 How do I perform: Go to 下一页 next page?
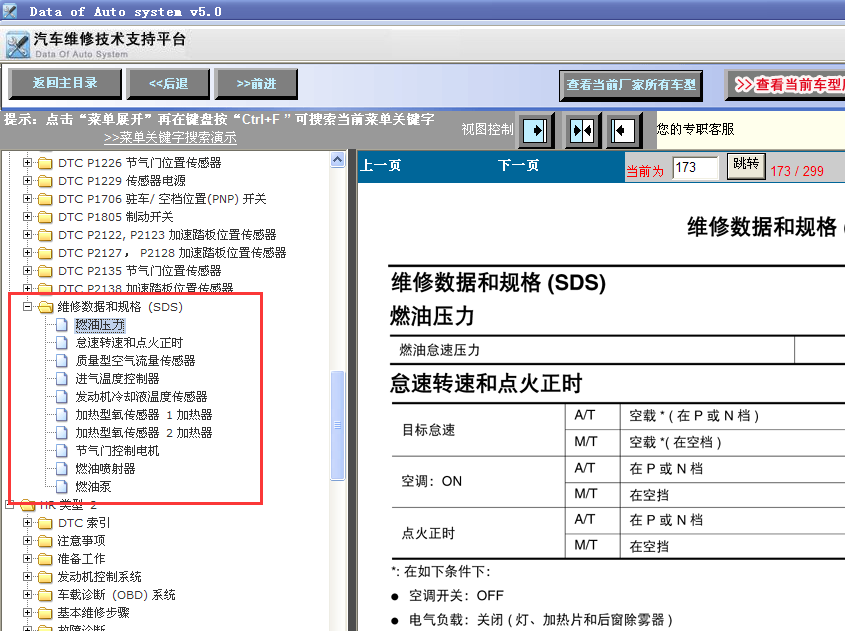(x=518, y=166)
